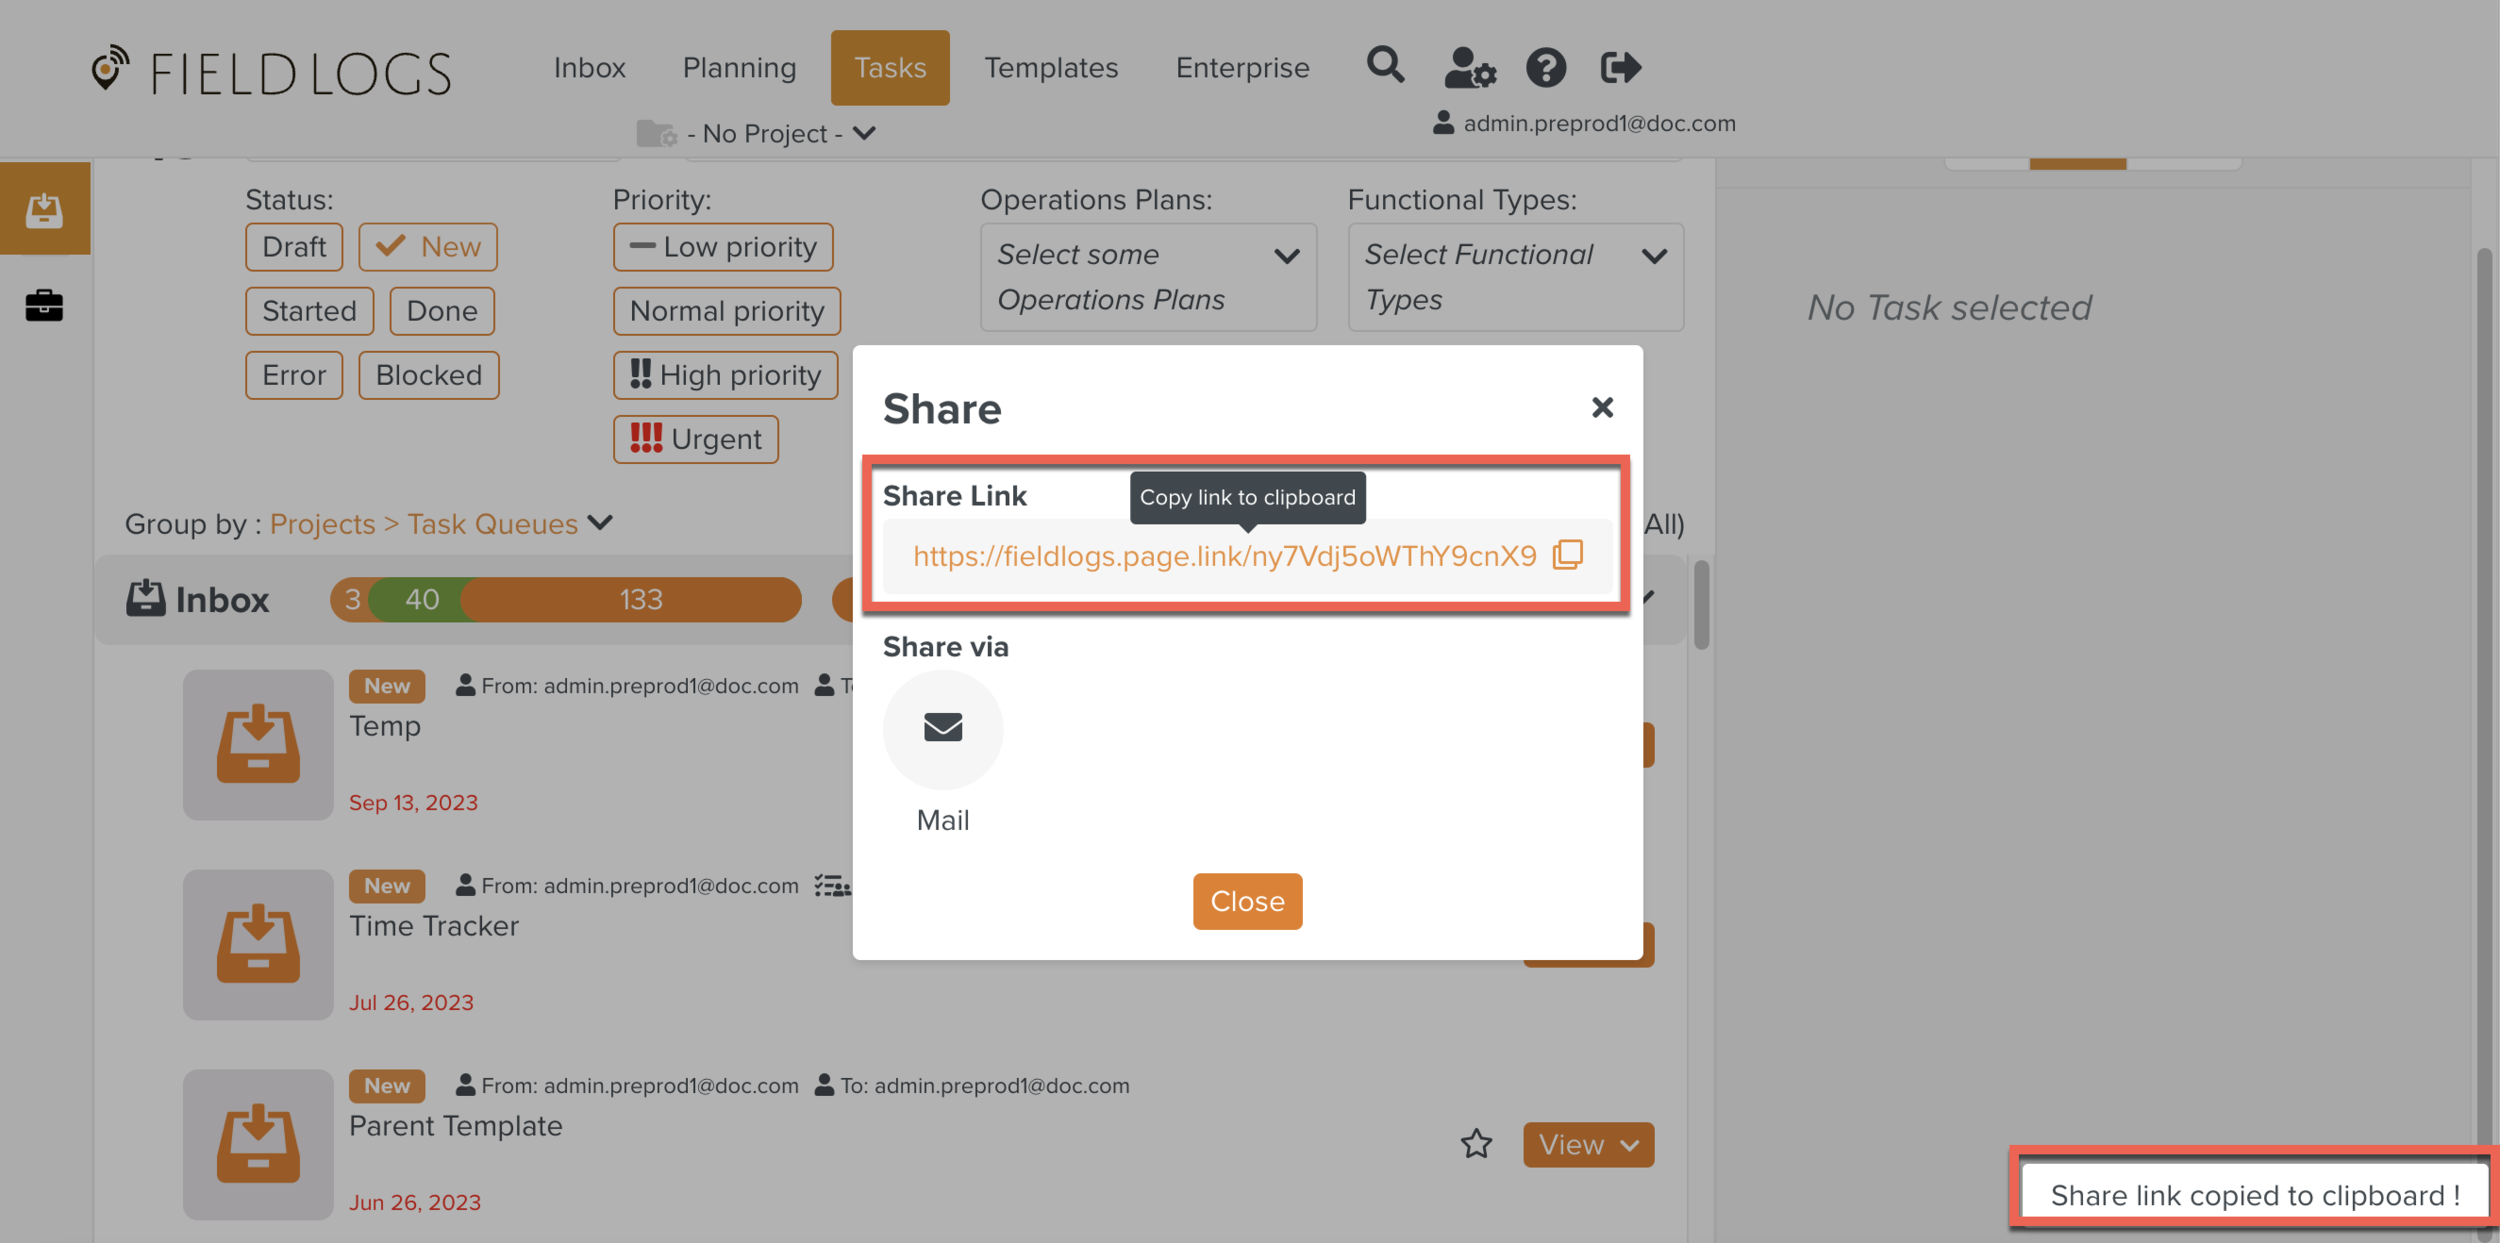Open user settings gear icon

[x=1469, y=68]
